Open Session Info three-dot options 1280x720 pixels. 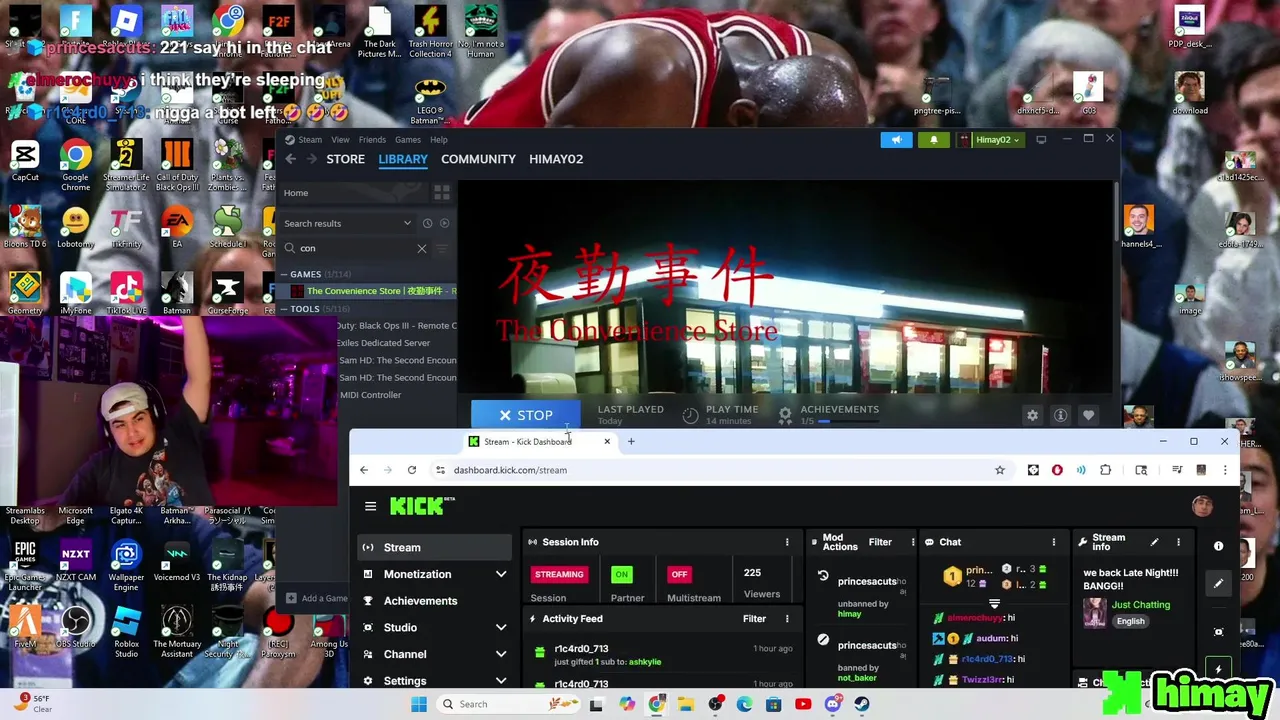(x=787, y=542)
